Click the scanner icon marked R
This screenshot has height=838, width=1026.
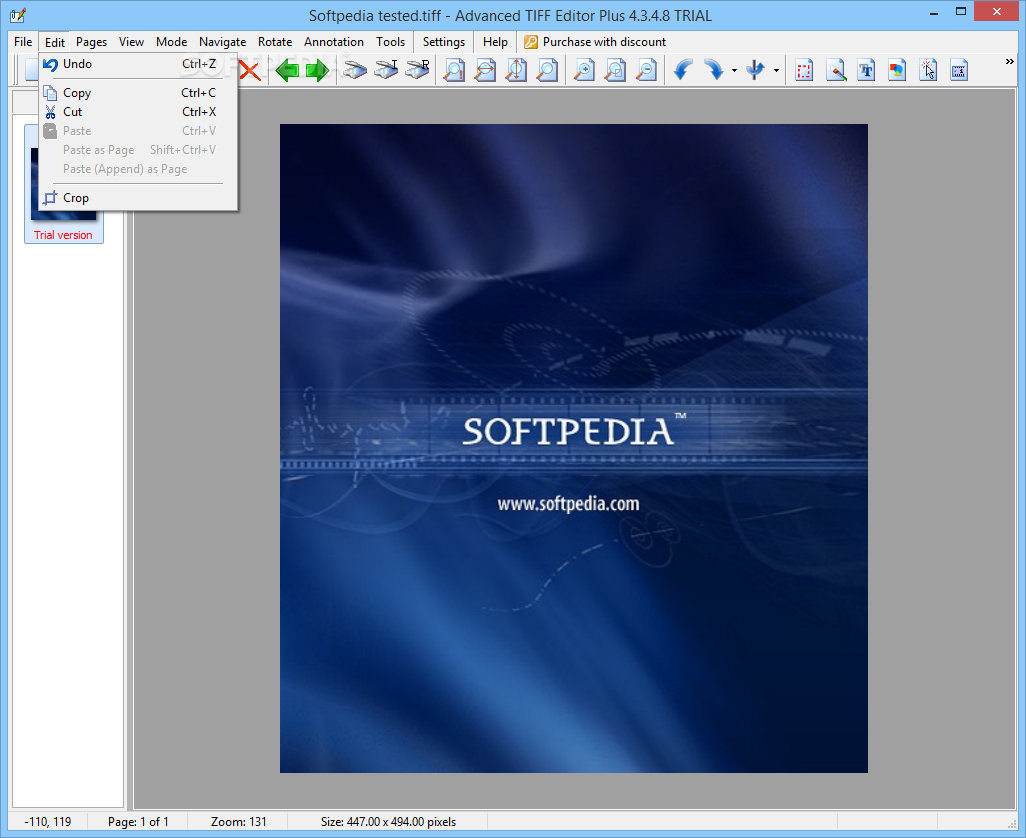[417, 70]
